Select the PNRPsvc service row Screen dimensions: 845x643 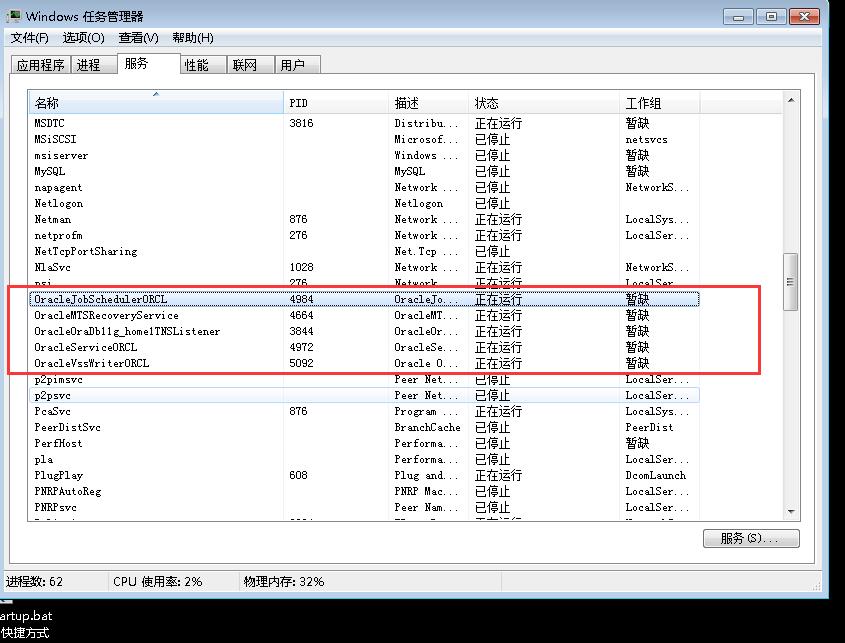coord(364,507)
